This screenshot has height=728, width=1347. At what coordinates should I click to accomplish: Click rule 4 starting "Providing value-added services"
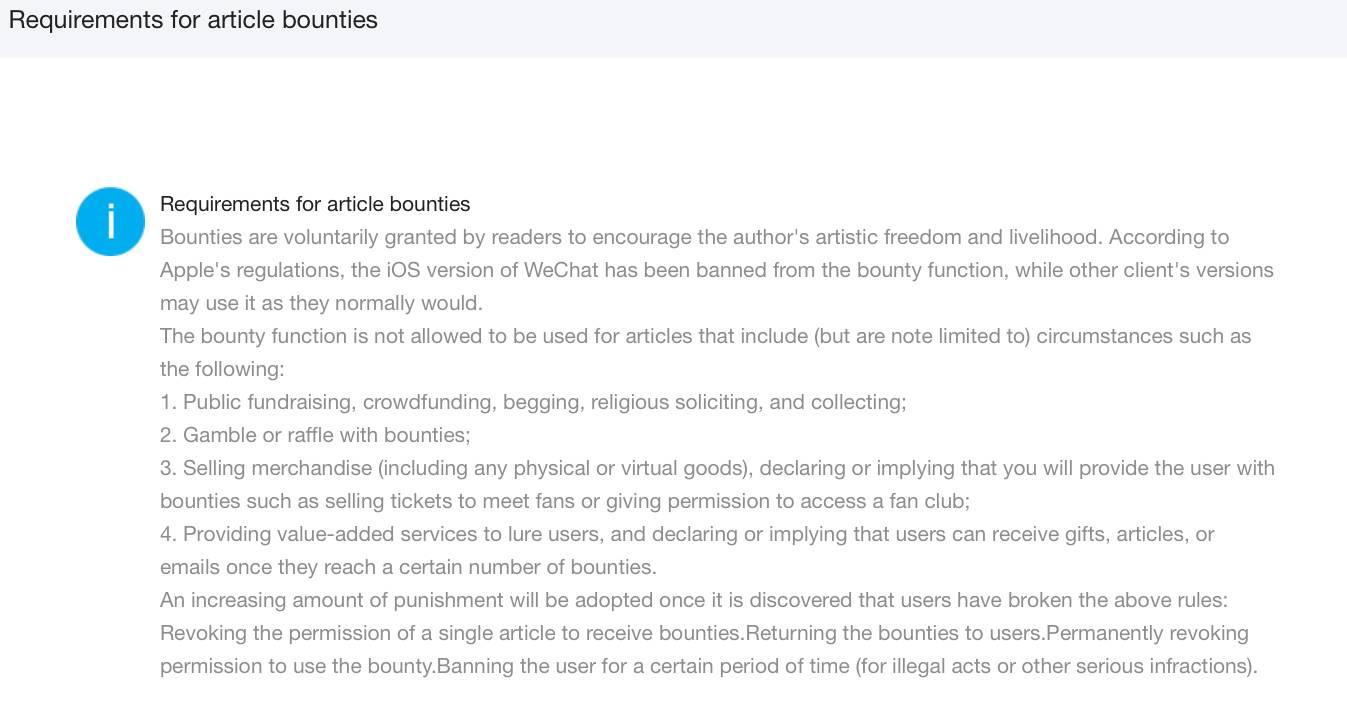[687, 534]
